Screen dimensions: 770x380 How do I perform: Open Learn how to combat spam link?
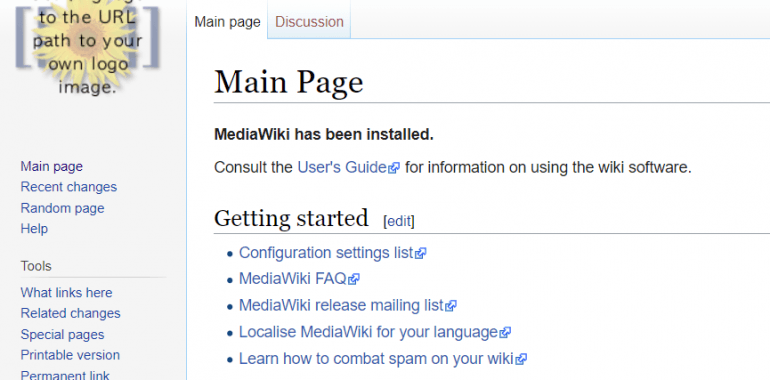pyautogui.click(x=376, y=359)
